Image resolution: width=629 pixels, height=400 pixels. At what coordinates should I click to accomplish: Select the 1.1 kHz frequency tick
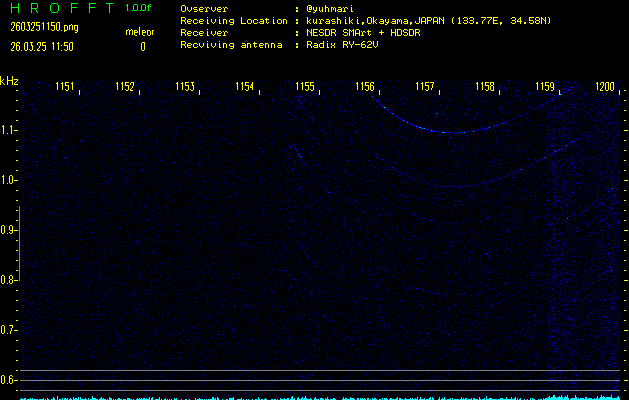tap(9, 130)
